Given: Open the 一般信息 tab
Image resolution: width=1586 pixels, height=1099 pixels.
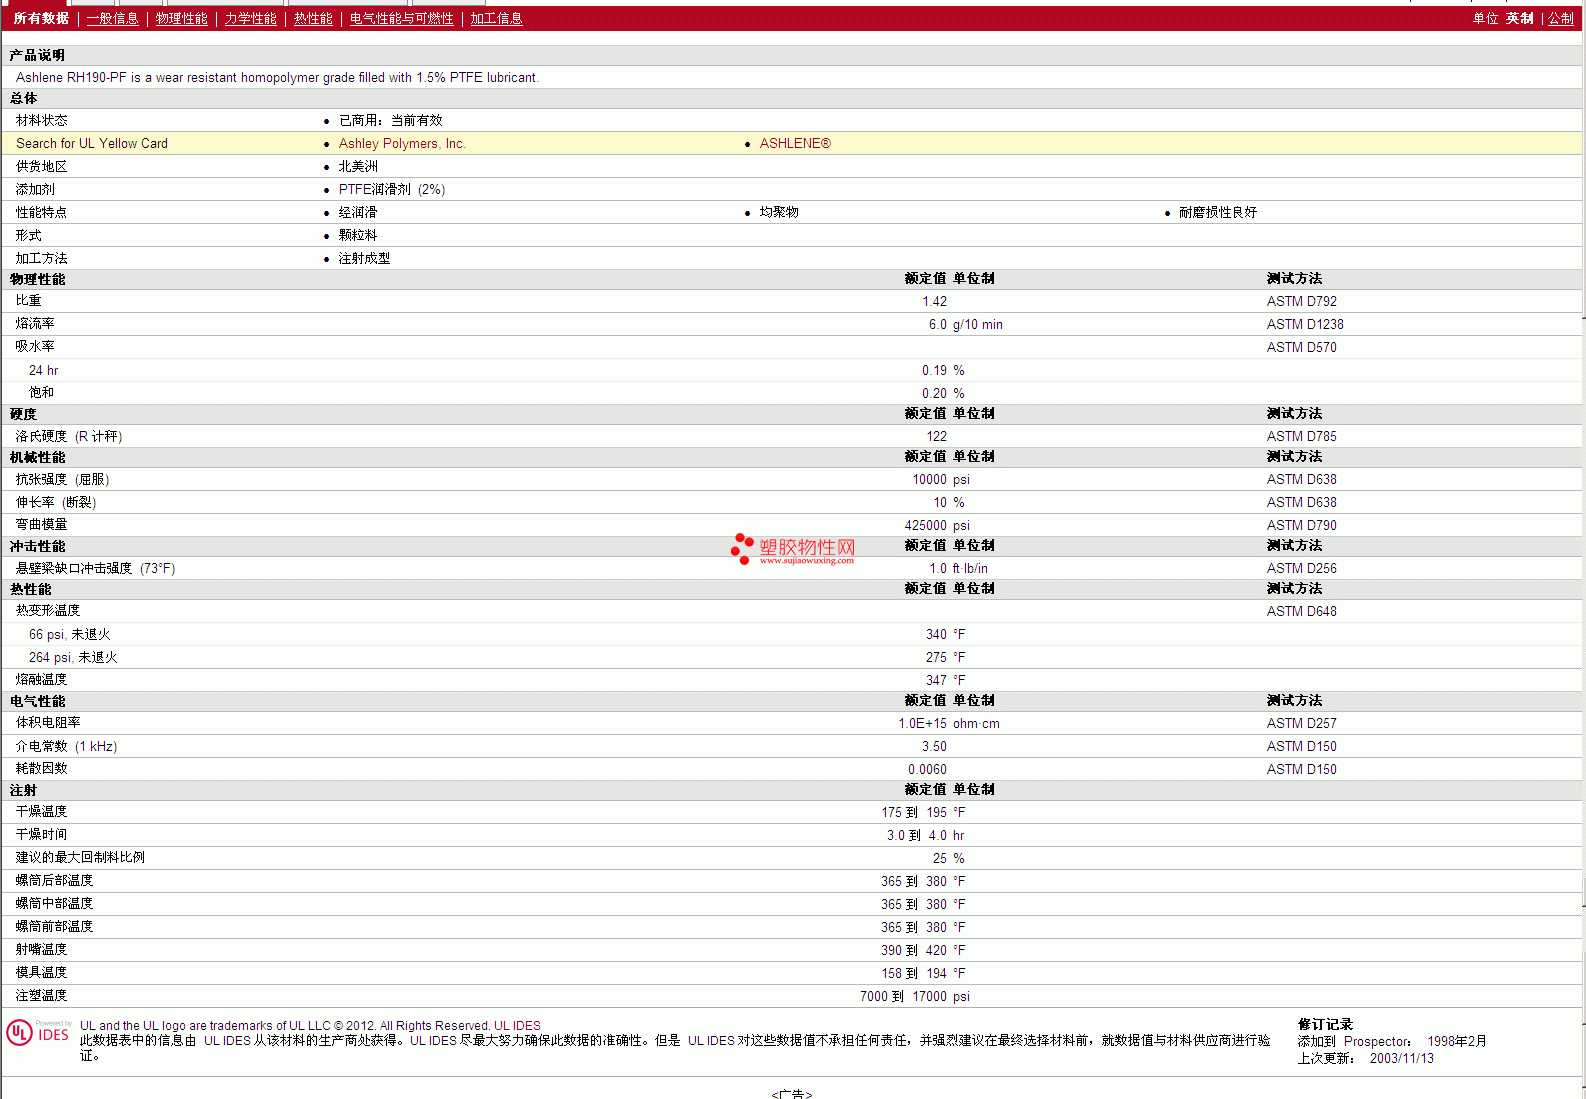Looking at the screenshot, I should click(113, 18).
